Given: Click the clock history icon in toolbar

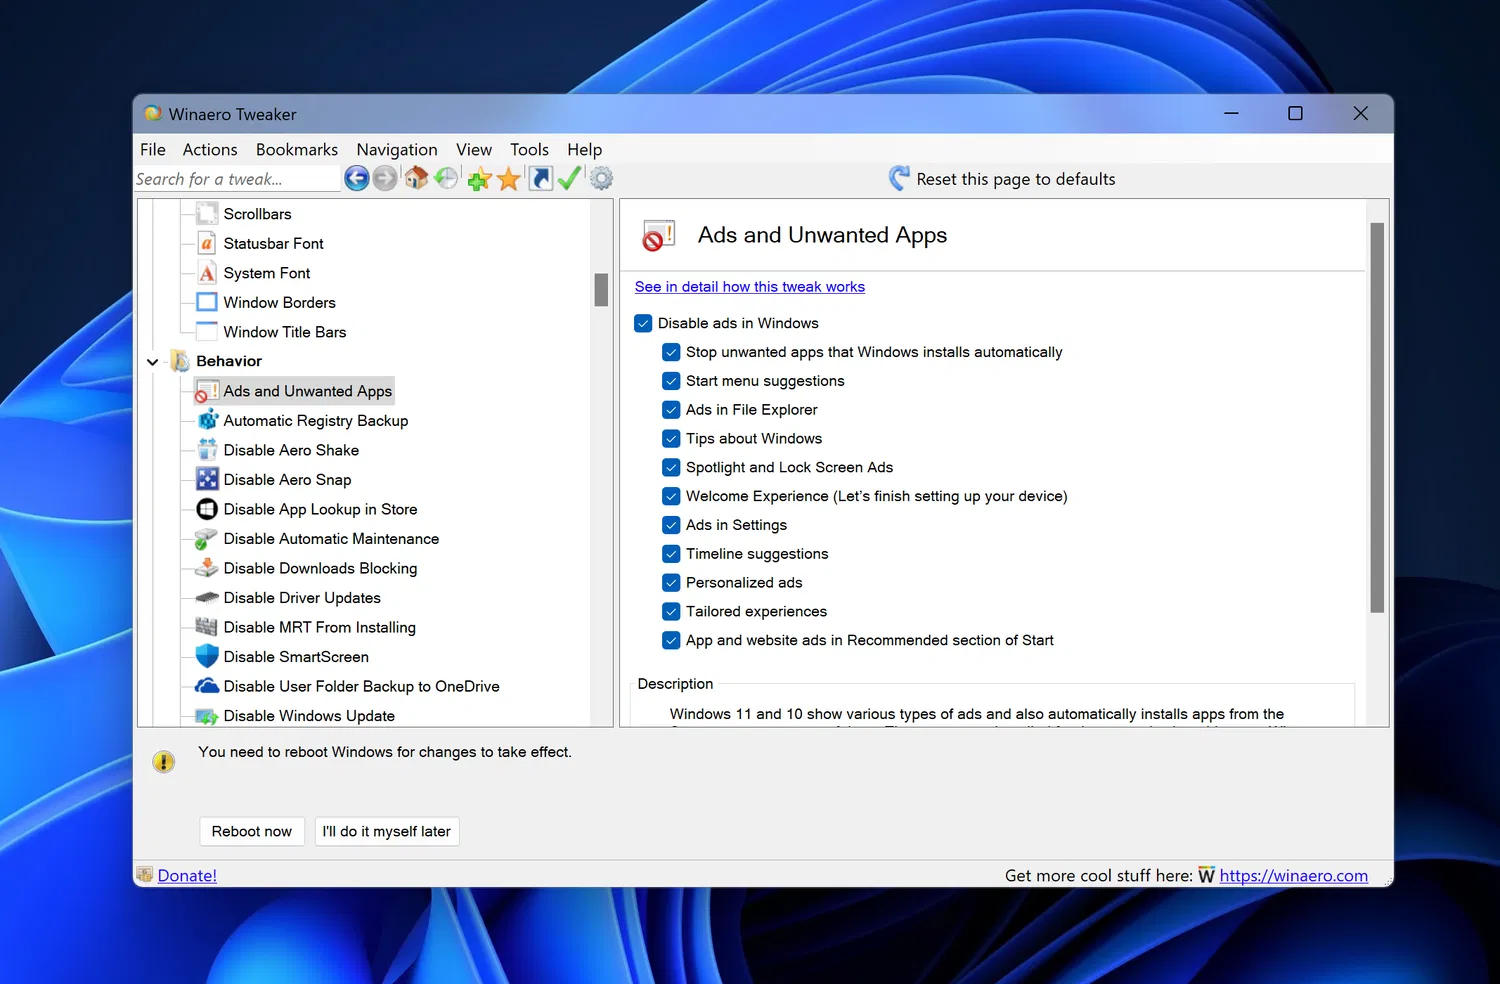Looking at the screenshot, I should point(446,179).
